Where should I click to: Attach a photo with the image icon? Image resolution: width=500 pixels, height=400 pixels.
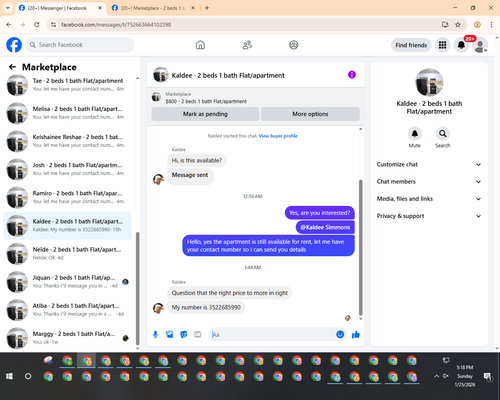click(170, 334)
